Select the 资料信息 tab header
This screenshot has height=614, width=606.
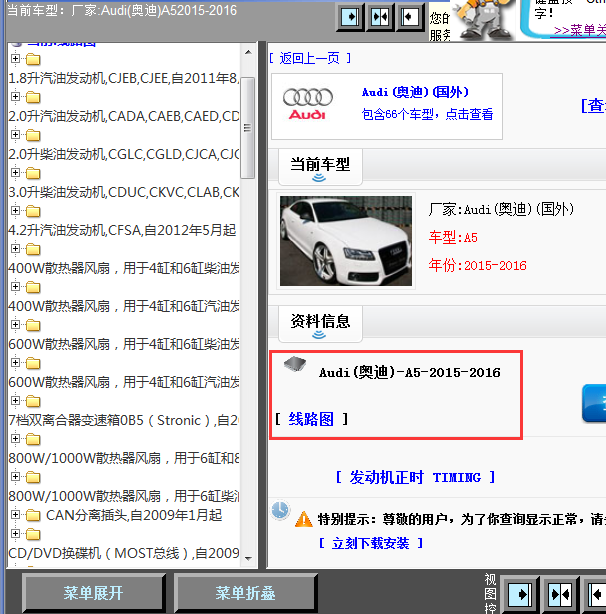[x=320, y=324]
